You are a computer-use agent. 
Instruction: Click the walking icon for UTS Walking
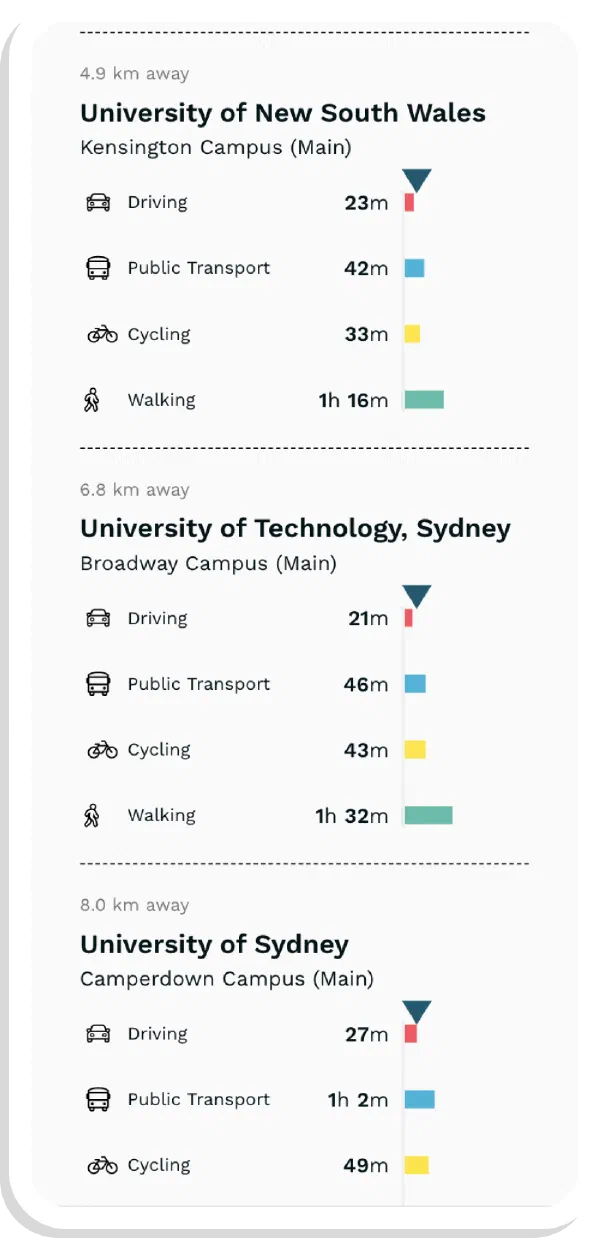[x=93, y=816]
